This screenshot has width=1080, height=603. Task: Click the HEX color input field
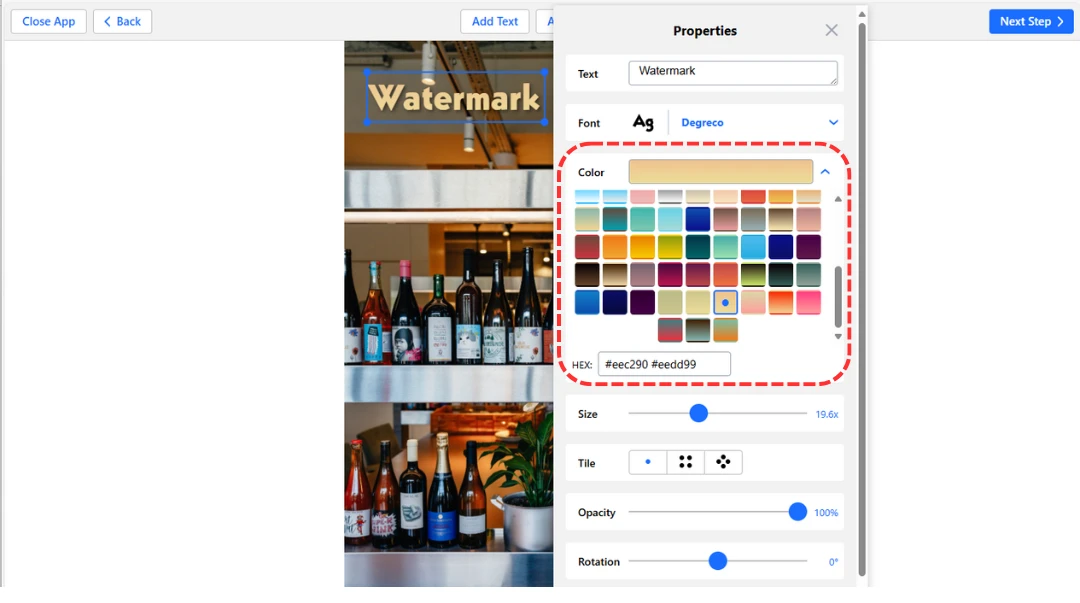664,365
